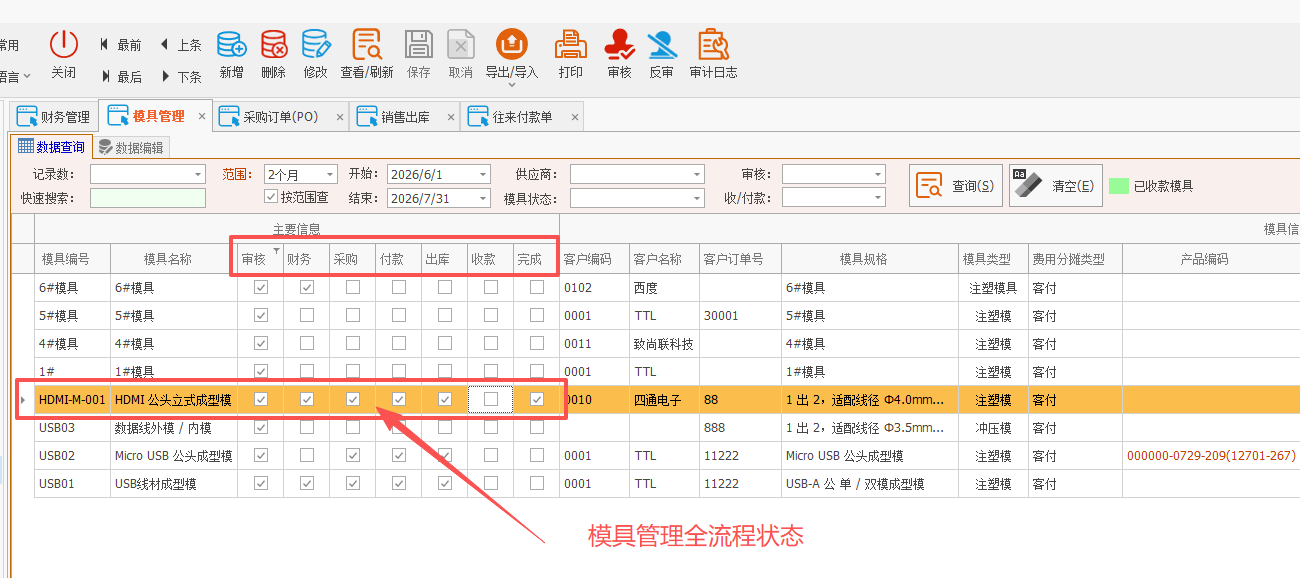Switch to the 财务管理 tab

point(54,117)
